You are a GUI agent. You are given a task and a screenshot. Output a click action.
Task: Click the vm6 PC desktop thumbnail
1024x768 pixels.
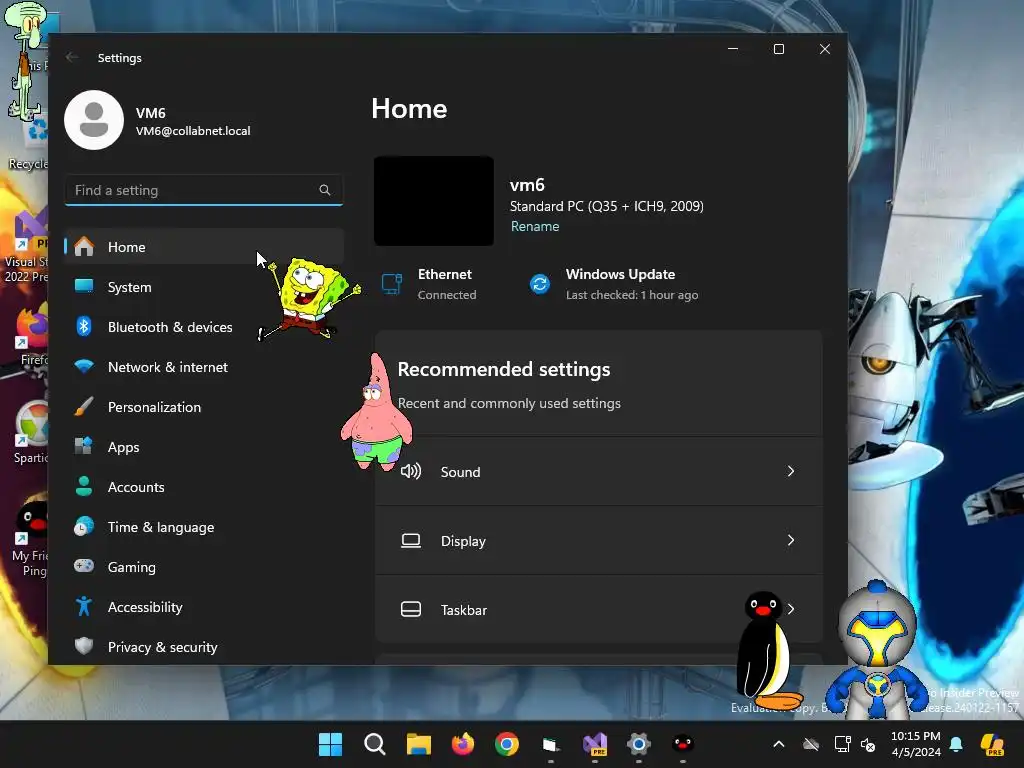434,201
